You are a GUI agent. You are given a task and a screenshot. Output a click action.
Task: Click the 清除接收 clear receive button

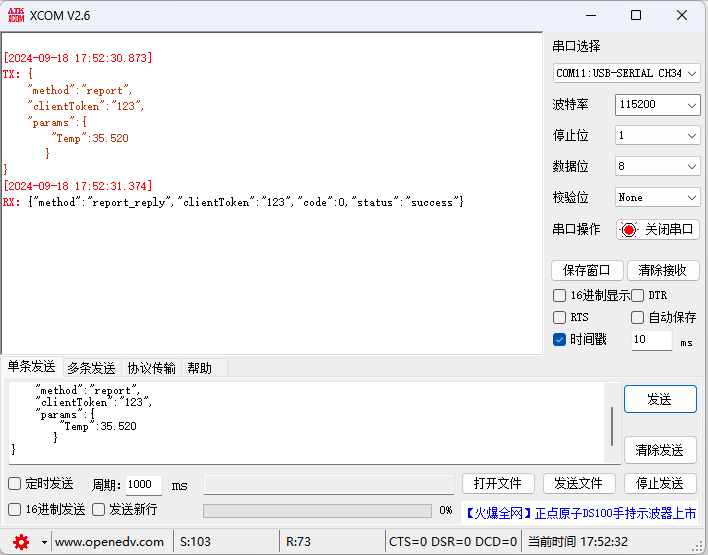[x=662, y=270]
